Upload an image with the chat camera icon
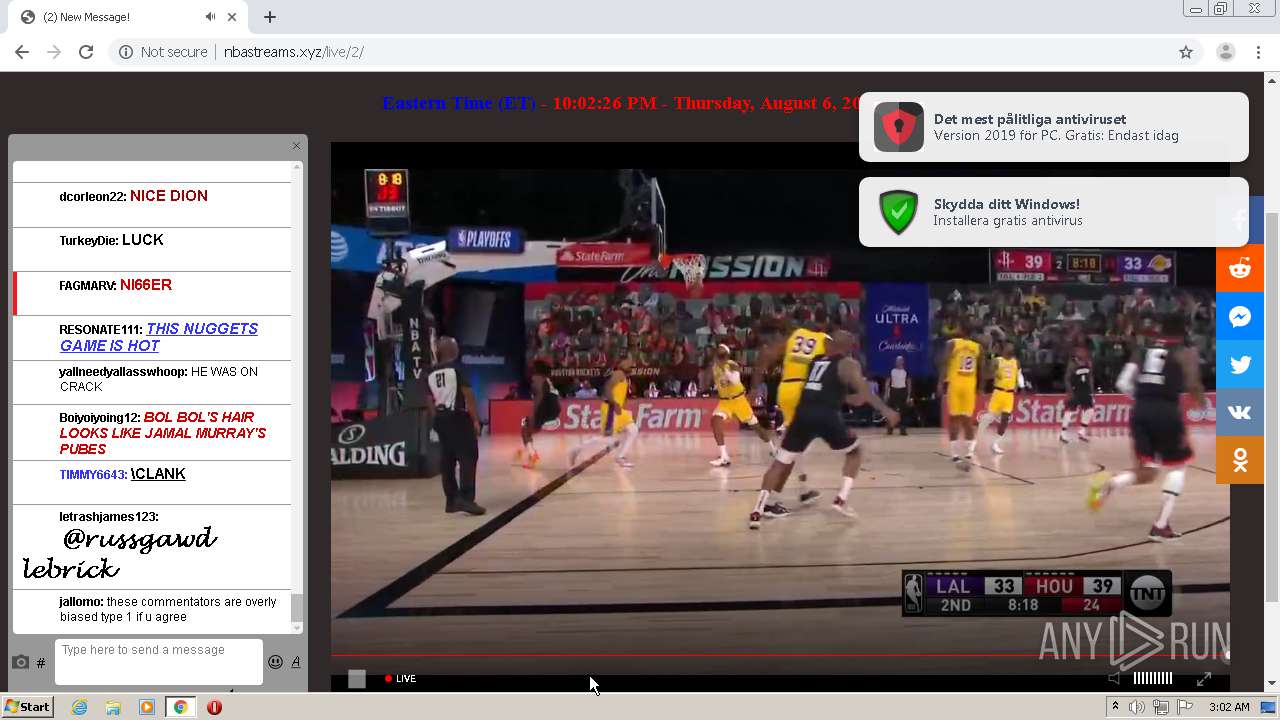Viewport: 1280px width, 720px height. (x=20, y=662)
